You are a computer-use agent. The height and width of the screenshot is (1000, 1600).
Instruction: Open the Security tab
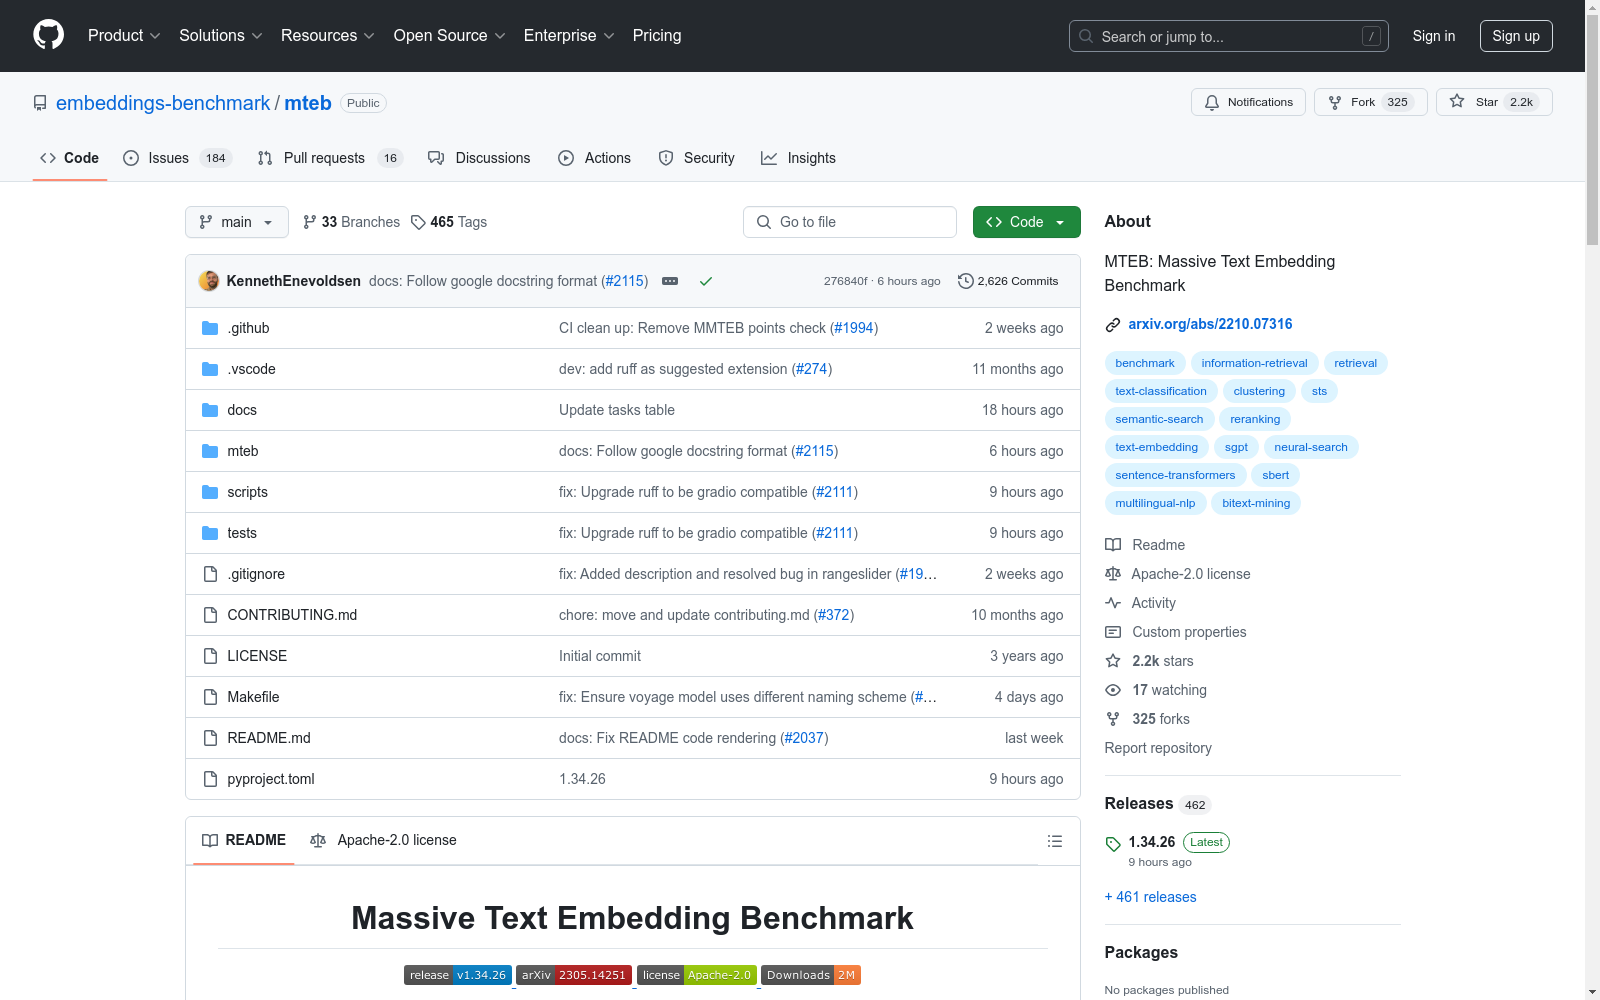pos(696,158)
